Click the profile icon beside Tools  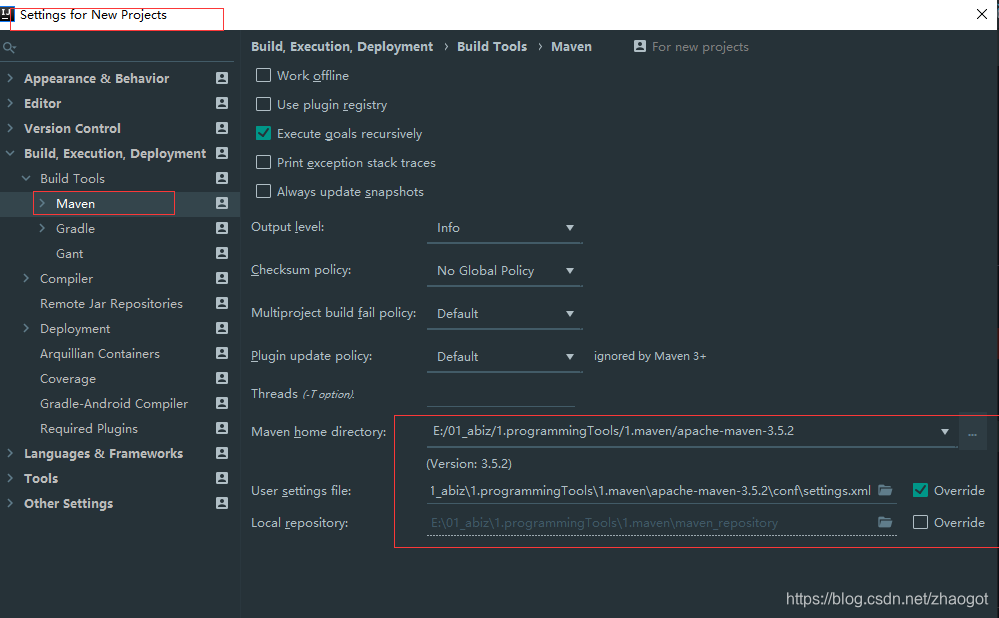(x=222, y=478)
